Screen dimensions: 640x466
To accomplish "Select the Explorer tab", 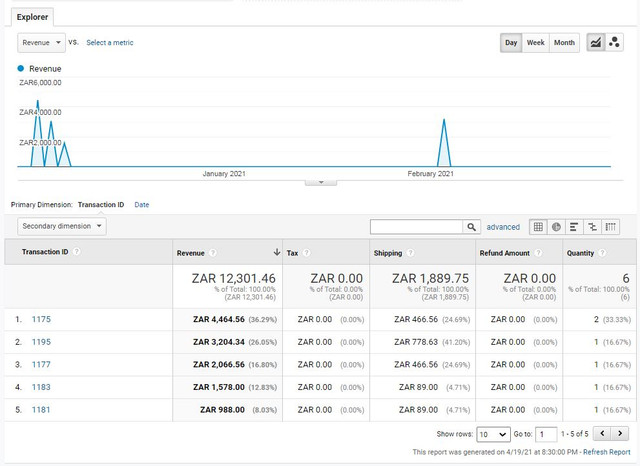I will 32,17.
